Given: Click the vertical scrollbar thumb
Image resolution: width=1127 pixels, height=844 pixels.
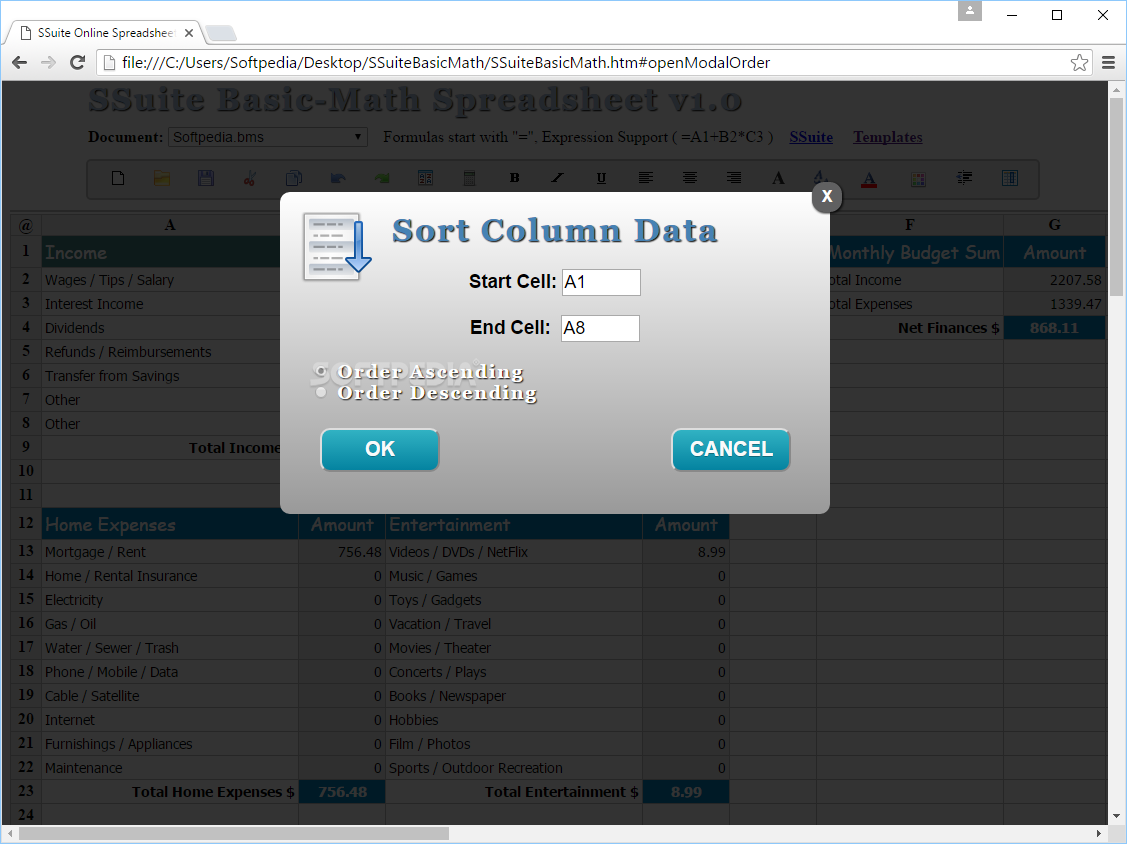Looking at the screenshot, I should coord(1116,197).
